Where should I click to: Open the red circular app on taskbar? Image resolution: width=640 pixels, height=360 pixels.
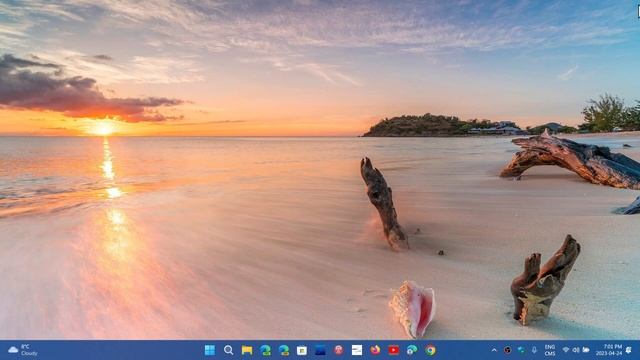point(339,350)
